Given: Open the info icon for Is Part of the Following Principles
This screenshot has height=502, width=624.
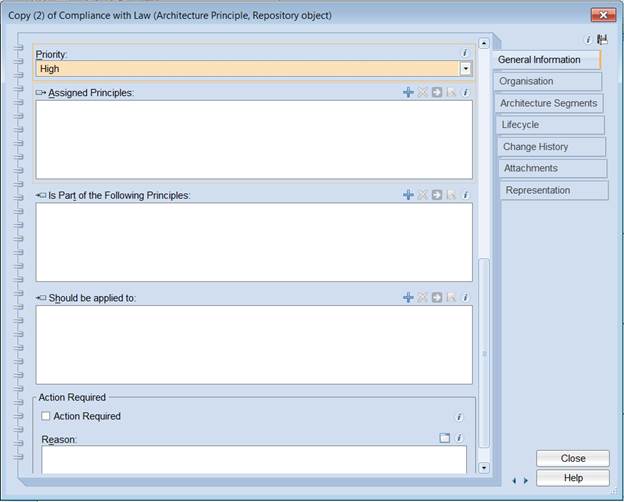Looking at the screenshot, I should (x=465, y=195).
